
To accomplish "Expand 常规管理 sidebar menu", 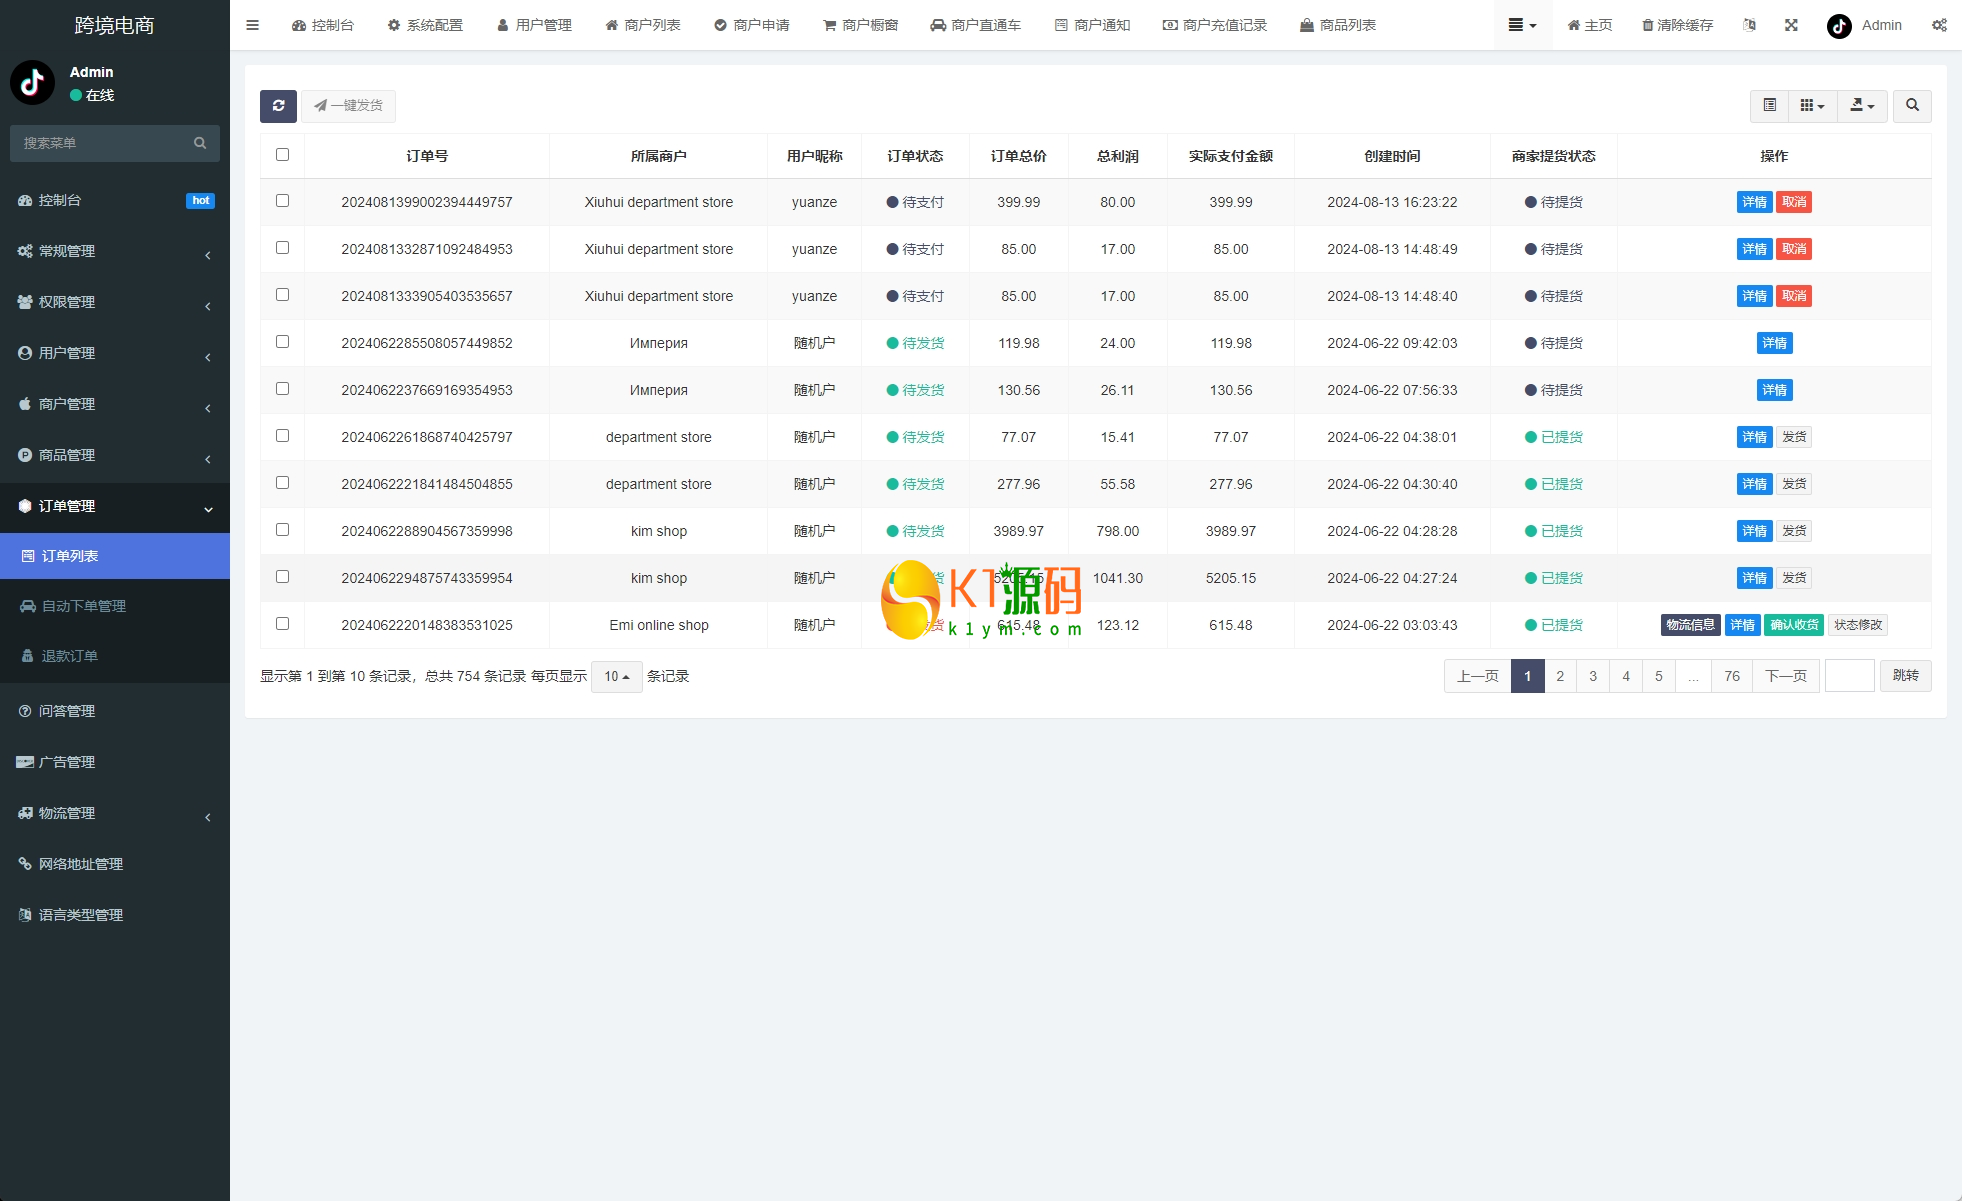I will (115, 251).
